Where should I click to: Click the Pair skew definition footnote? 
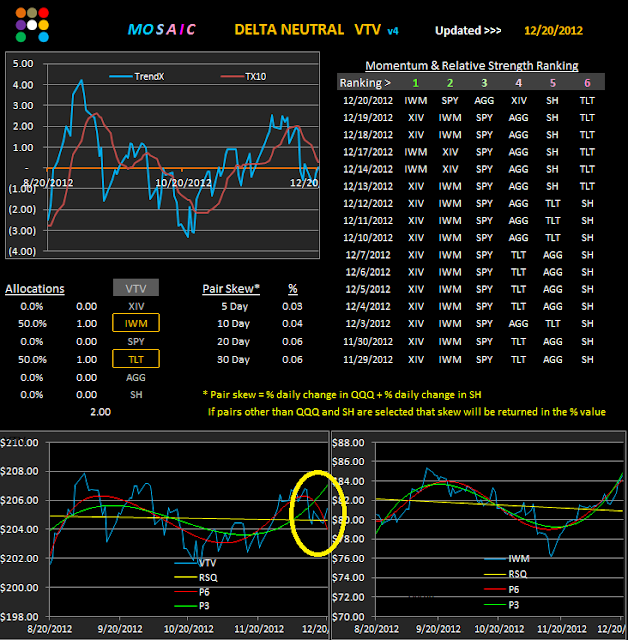coord(342,395)
